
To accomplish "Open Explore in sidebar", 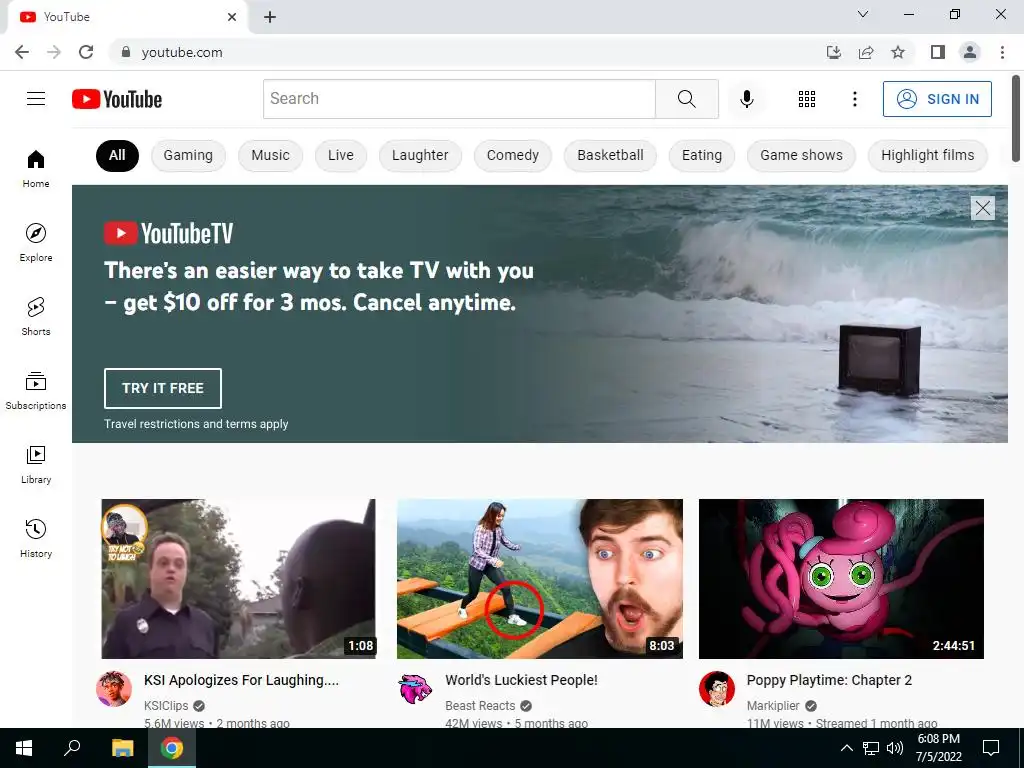I will (x=36, y=242).
